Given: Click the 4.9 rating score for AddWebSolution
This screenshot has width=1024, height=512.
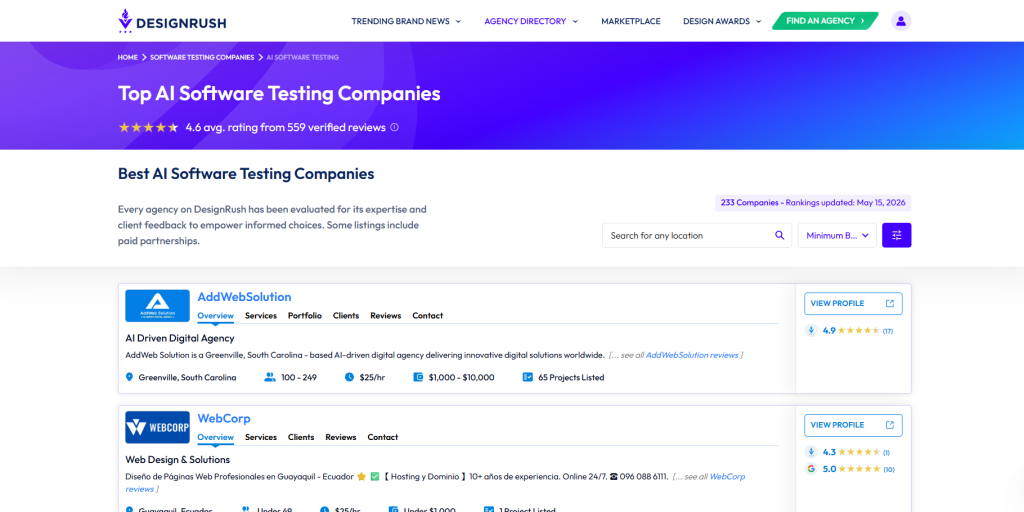Looking at the screenshot, I should coord(829,330).
